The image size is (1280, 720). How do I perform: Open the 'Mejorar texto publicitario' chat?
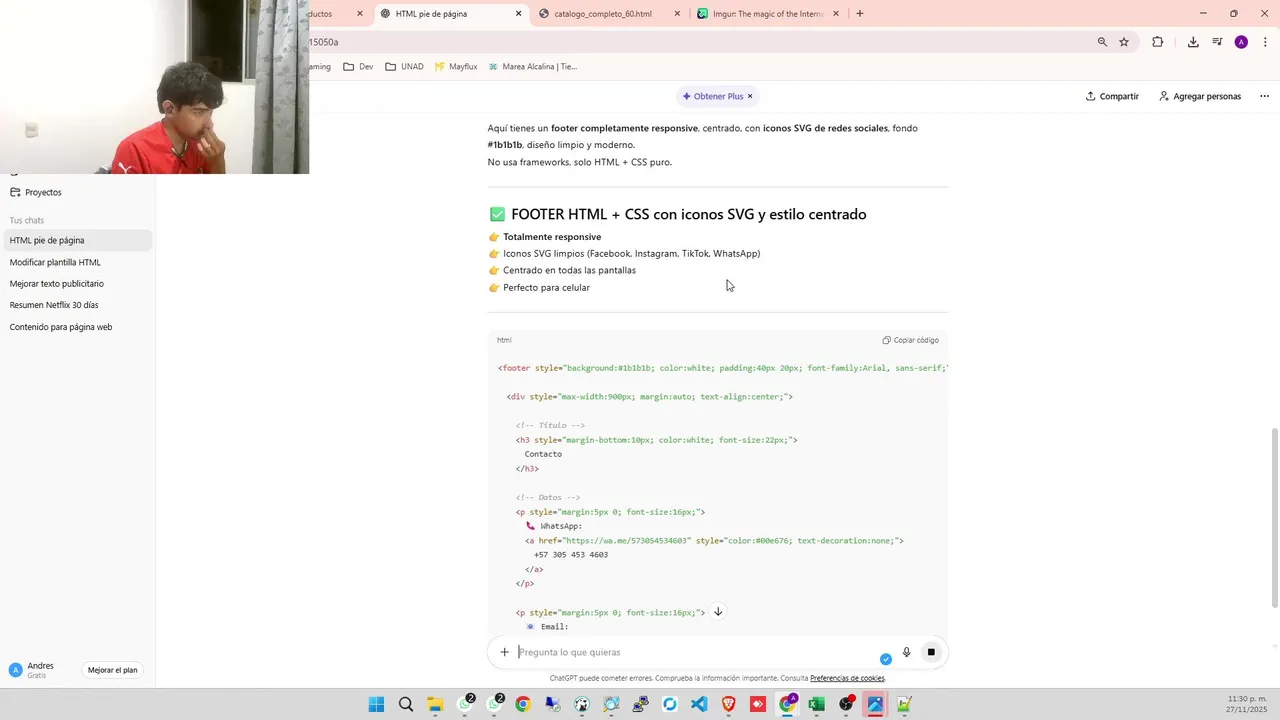pos(76,284)
